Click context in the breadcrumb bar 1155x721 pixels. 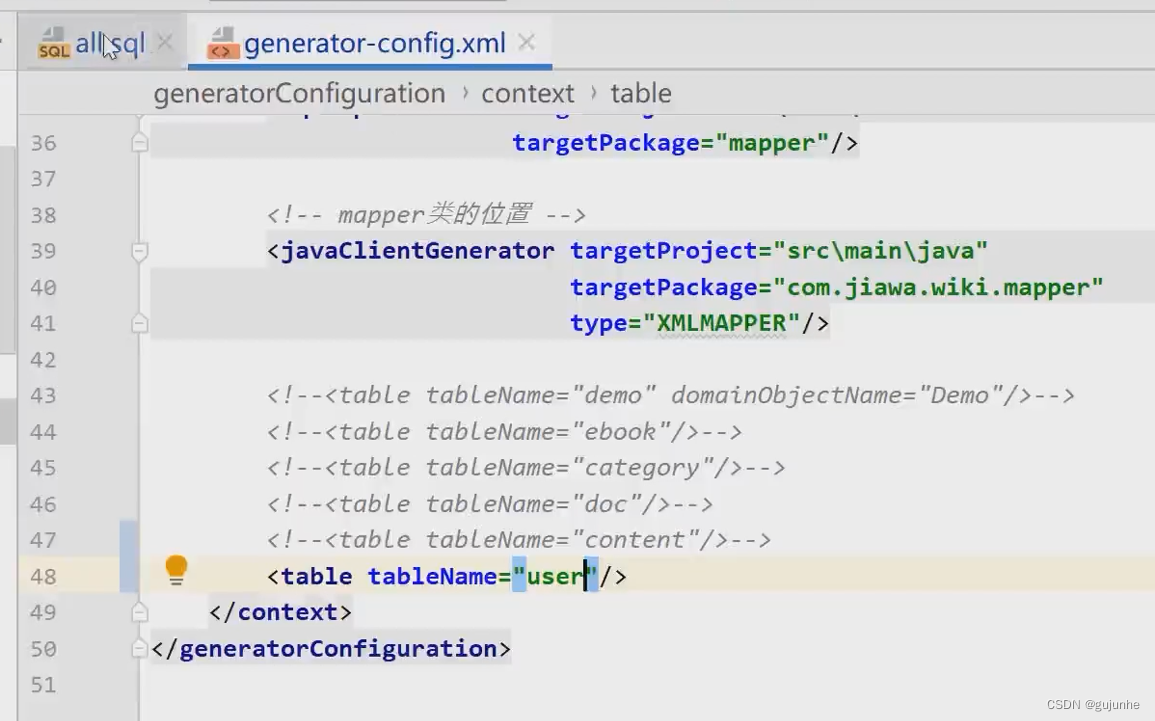click(527, 94)
